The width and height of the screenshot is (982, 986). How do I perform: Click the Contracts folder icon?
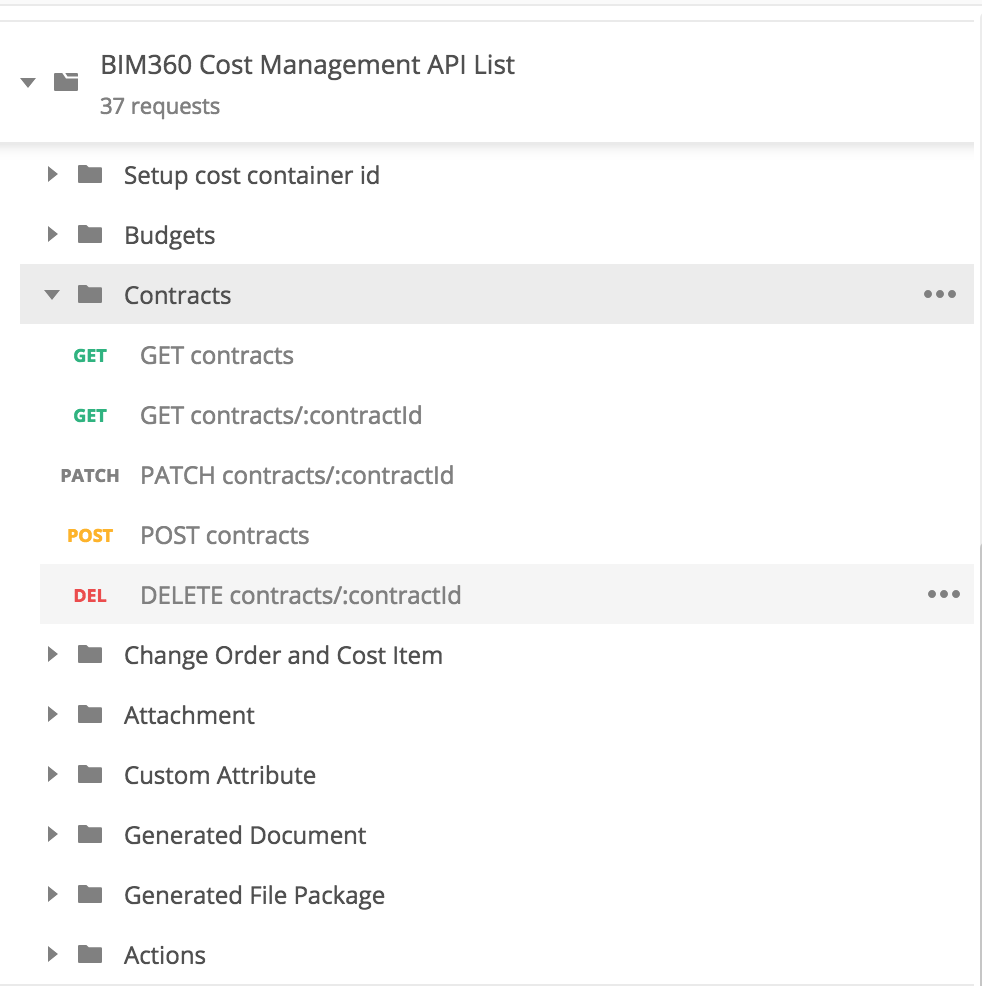point(90,294)
